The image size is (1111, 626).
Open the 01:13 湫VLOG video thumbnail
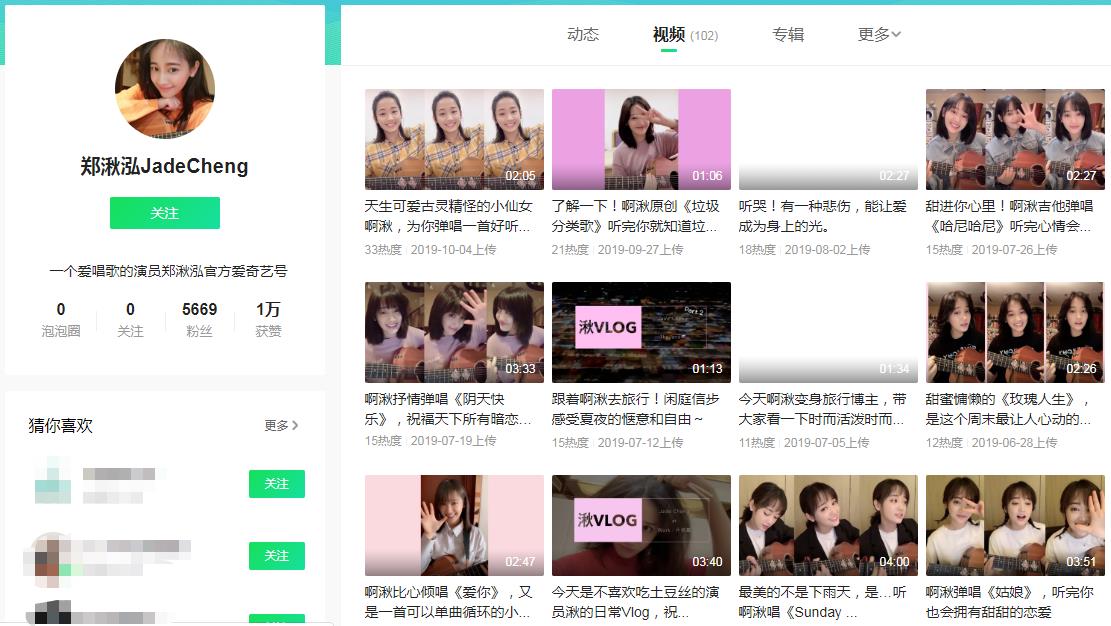641,332
